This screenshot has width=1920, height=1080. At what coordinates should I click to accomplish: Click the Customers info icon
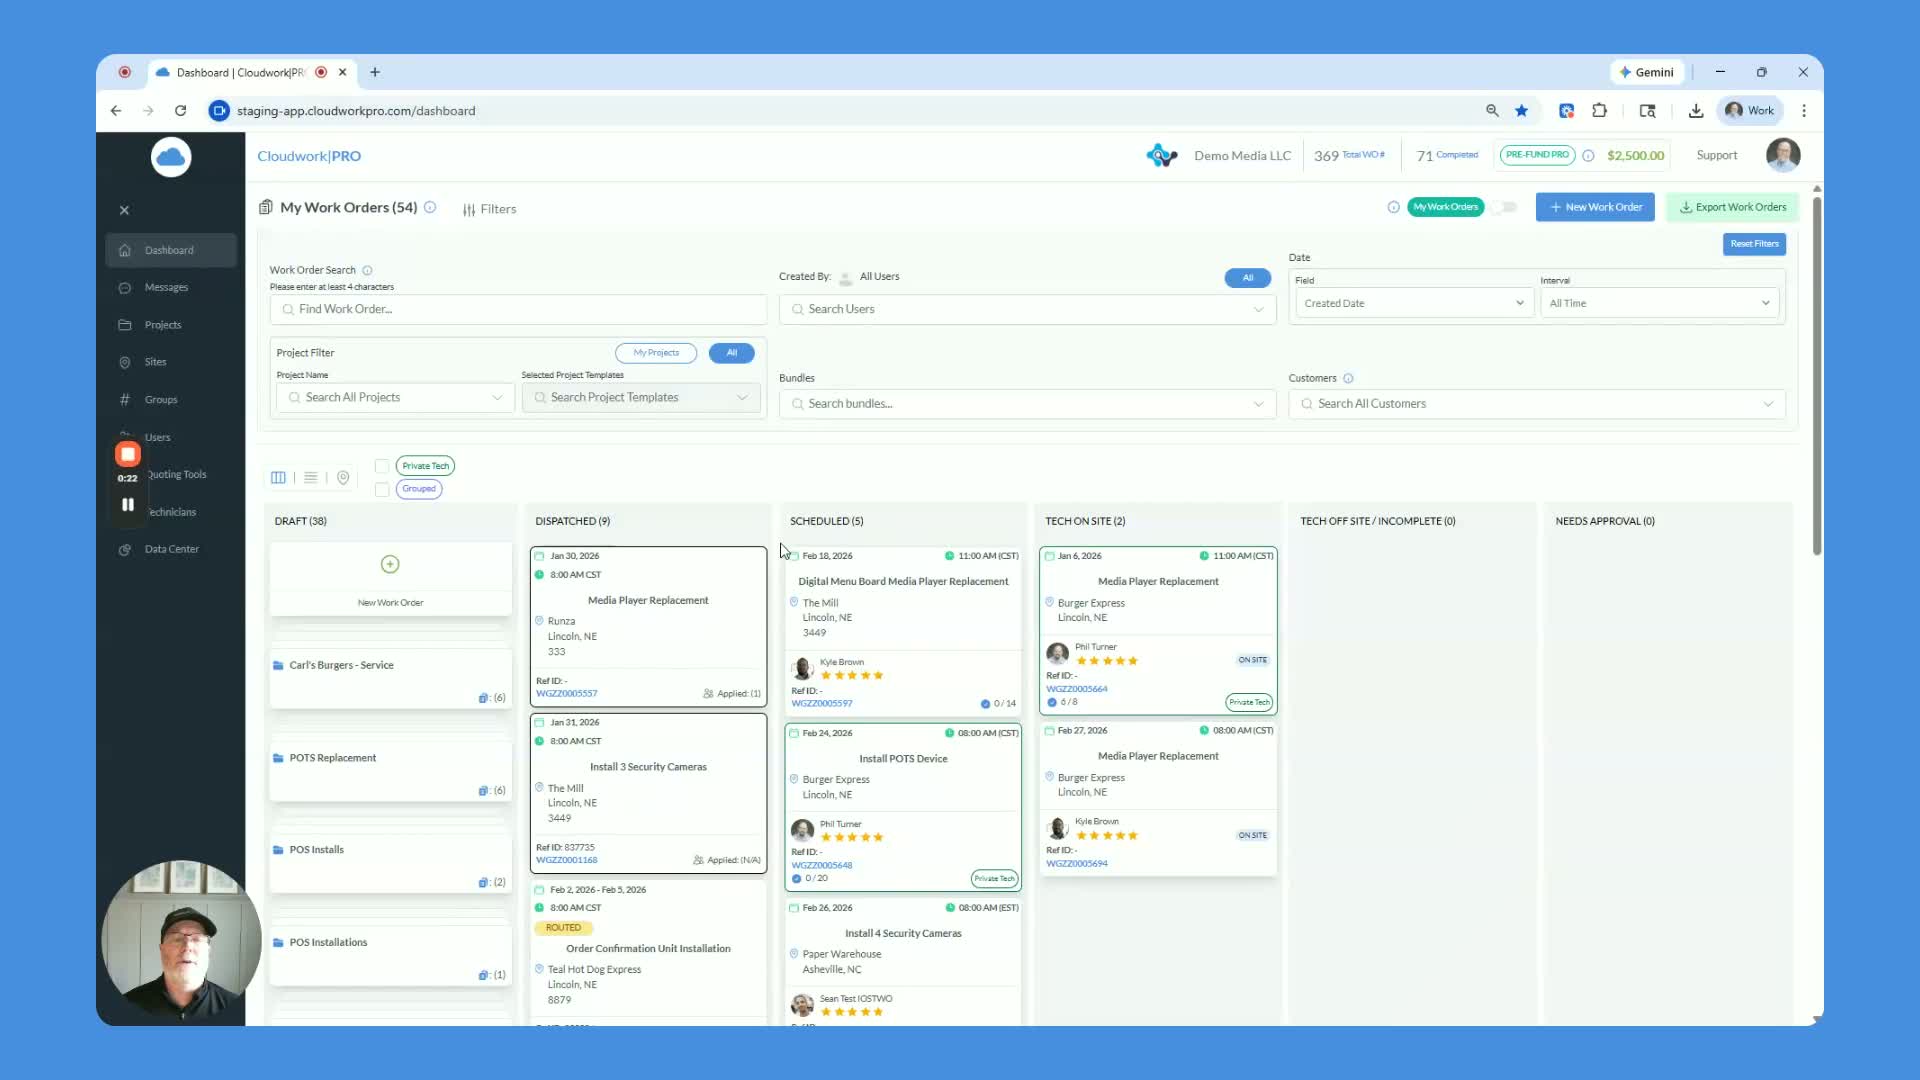click(1348, 379)
